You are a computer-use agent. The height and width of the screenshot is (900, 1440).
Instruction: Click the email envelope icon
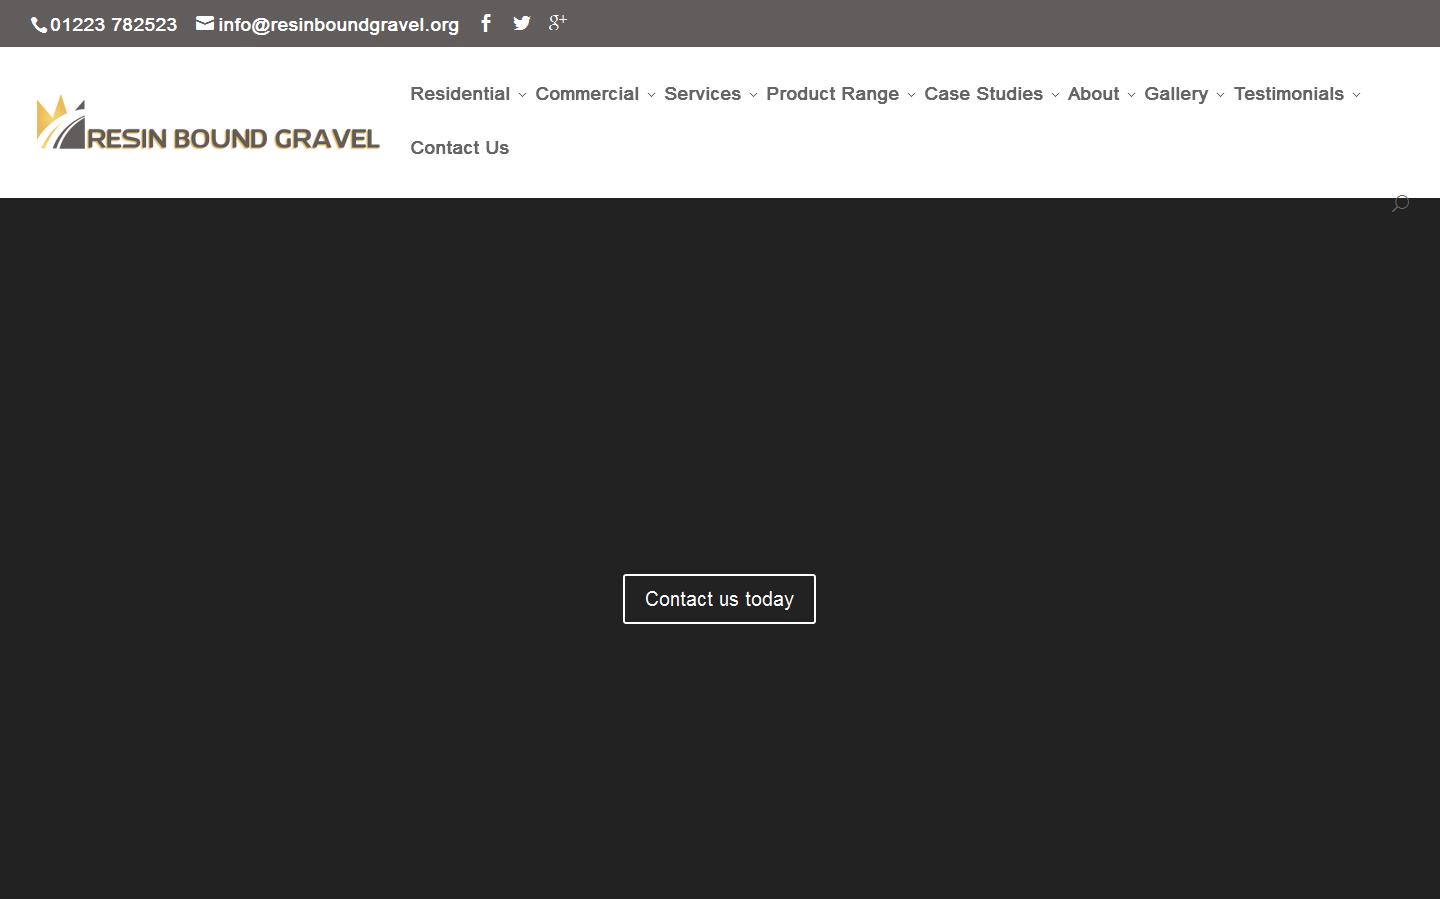point(204,22)
